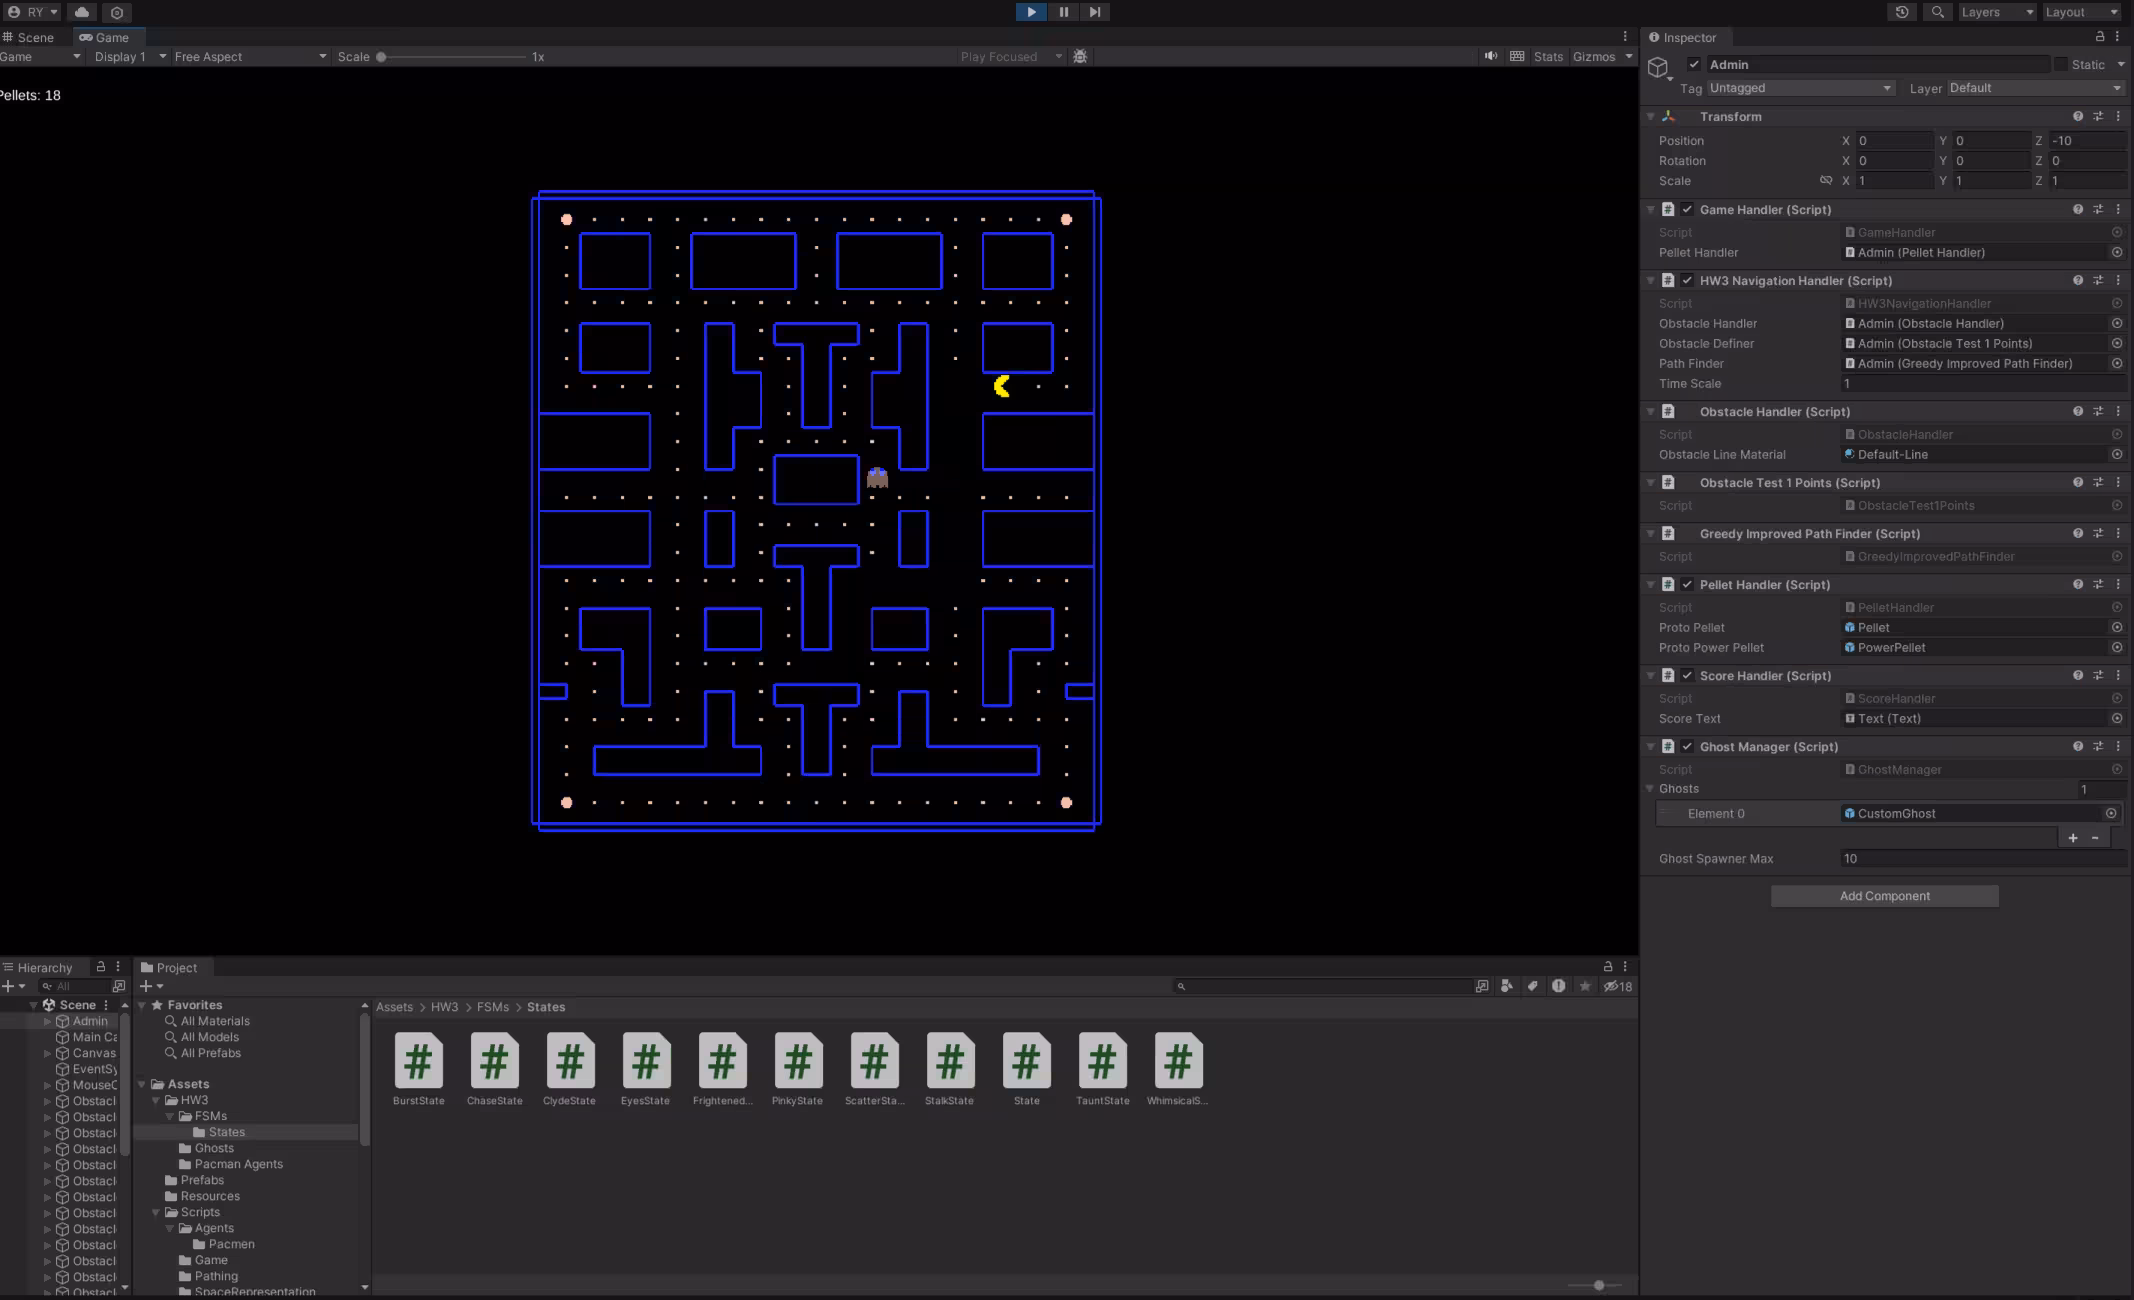Open the Tag dropdown
Viewport: 2134px width, 1300px height.
[x=1801, y=88]
